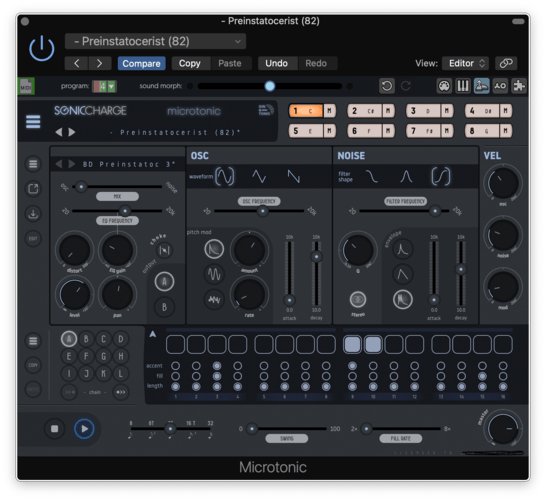
Task: Choose sine pitch mod mode
Action: coord(214,274)
